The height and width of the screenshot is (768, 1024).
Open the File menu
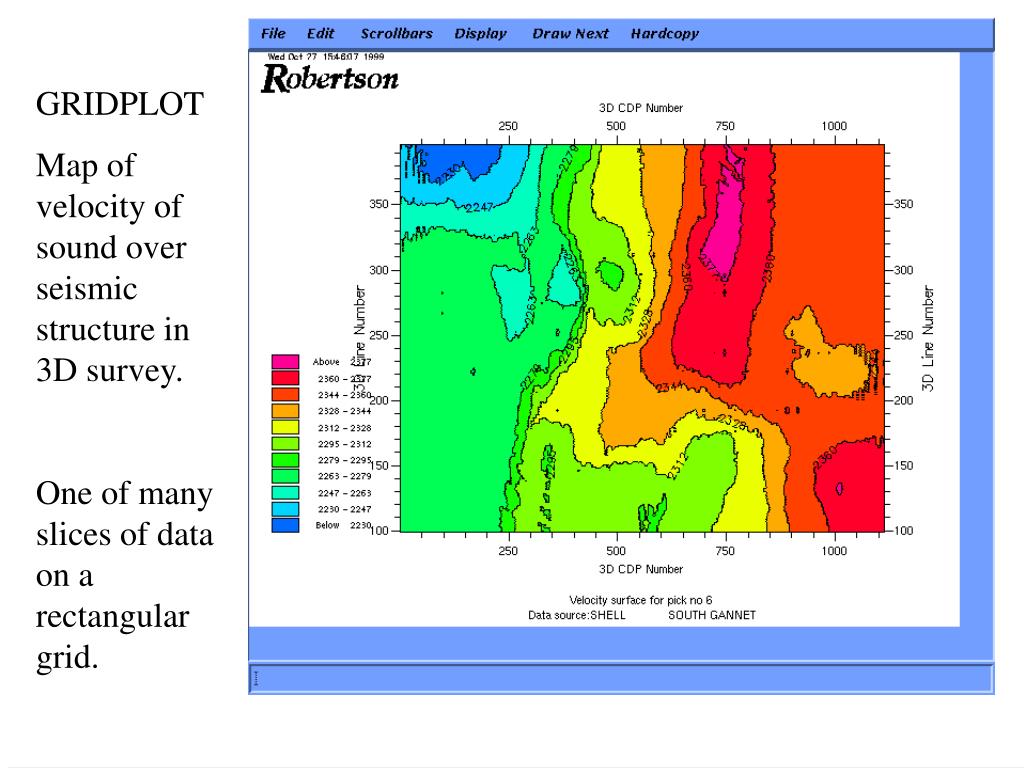point(273,34)
